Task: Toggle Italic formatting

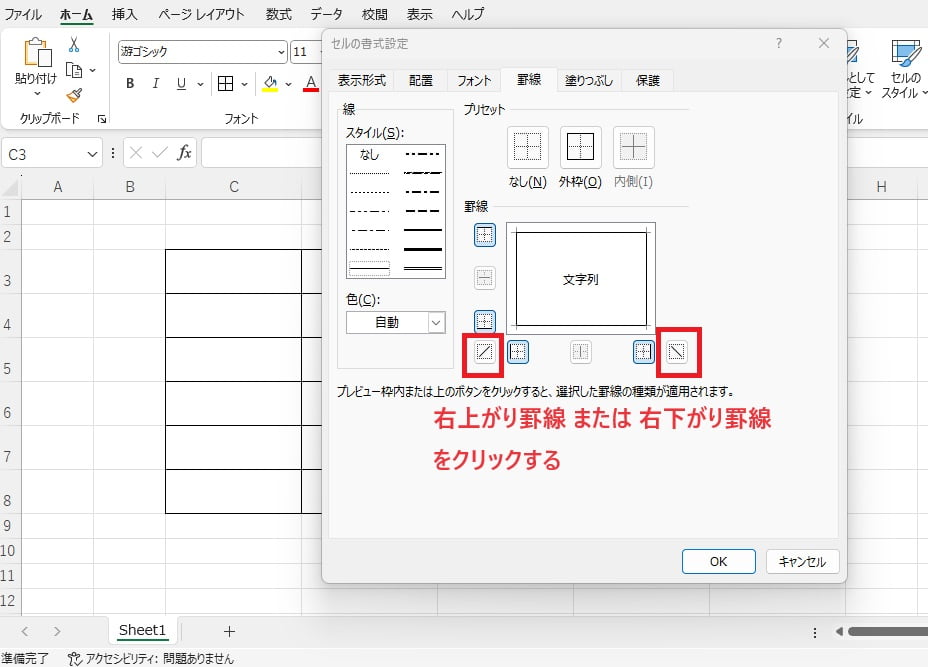Action: pyautogui.click(x=156, y=83)
